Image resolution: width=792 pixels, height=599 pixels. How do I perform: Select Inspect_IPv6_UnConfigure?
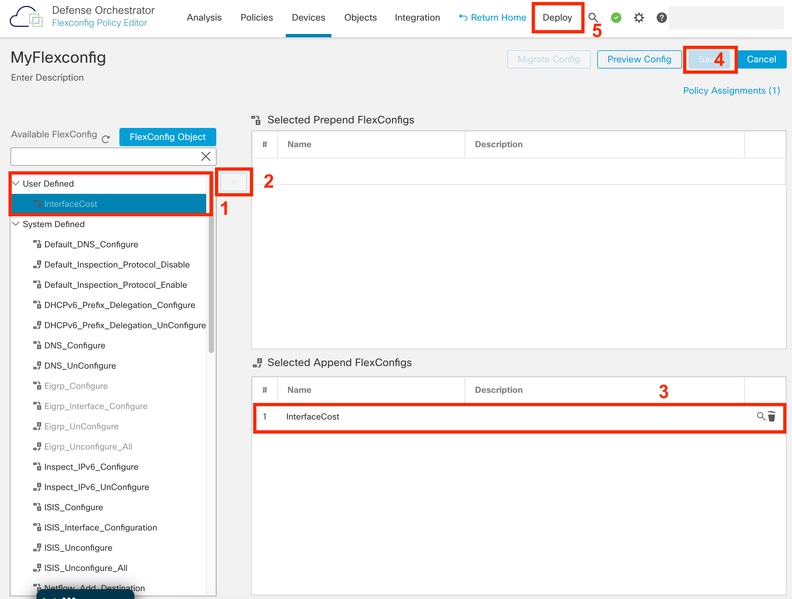tap(96, 487)
